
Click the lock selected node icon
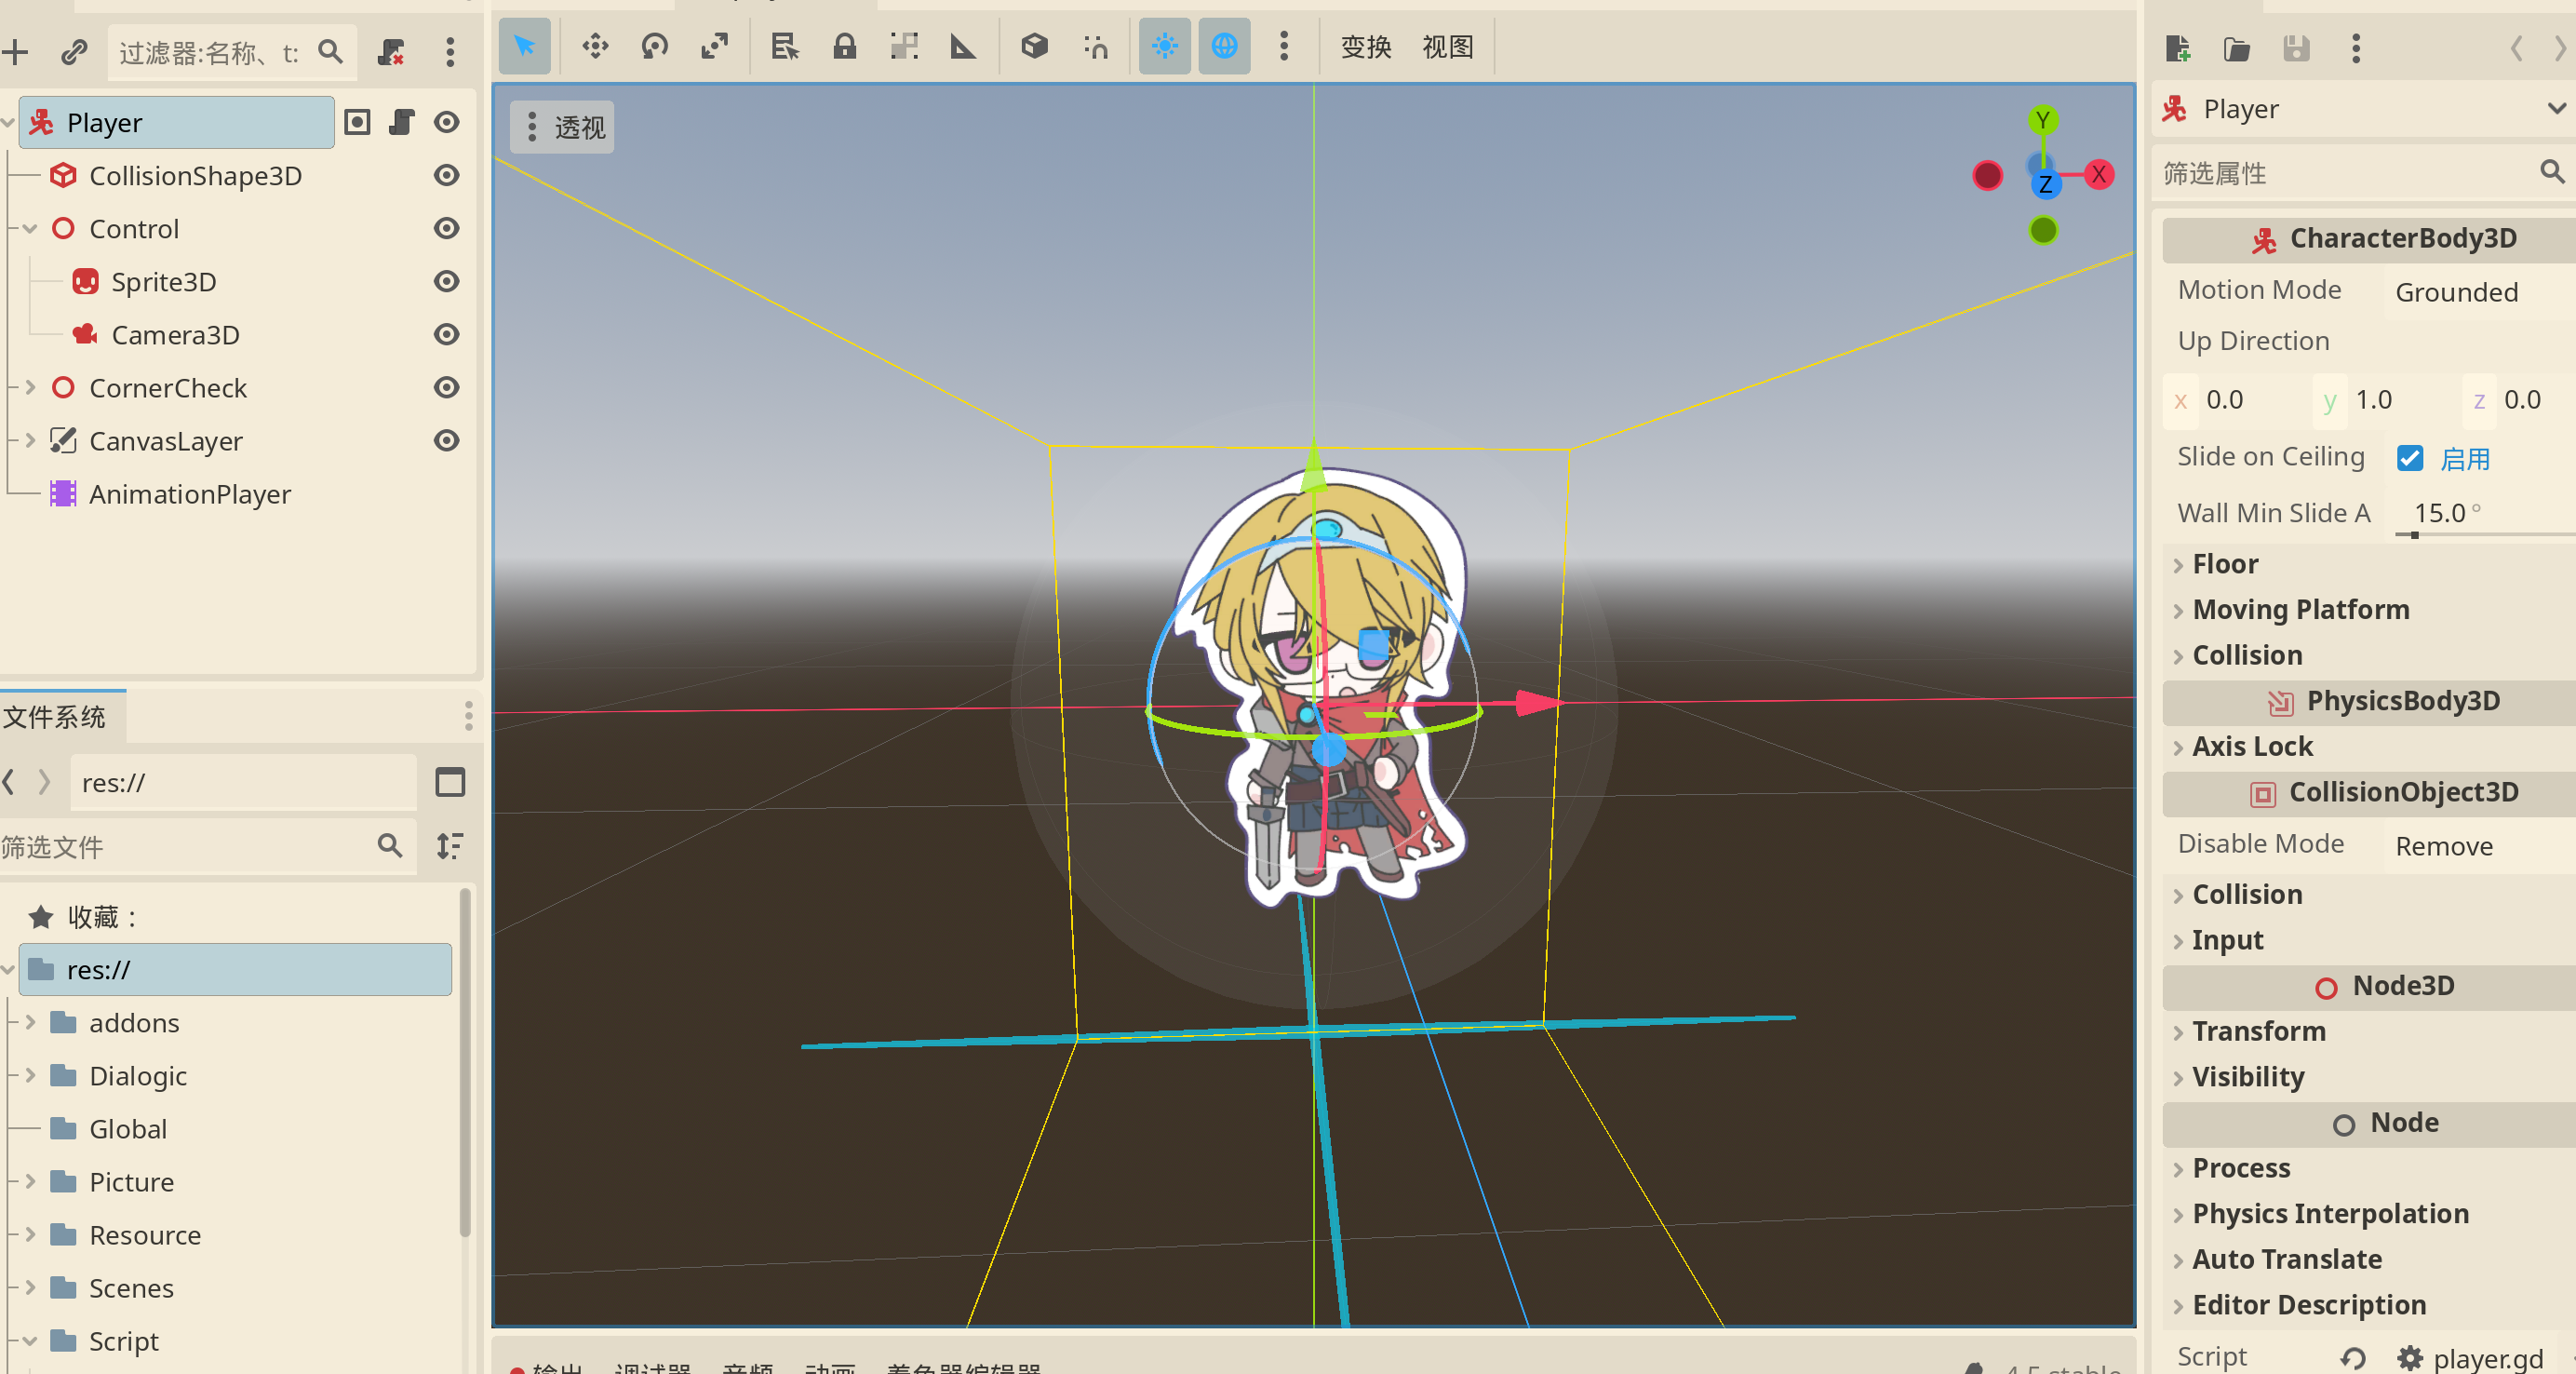845,46
